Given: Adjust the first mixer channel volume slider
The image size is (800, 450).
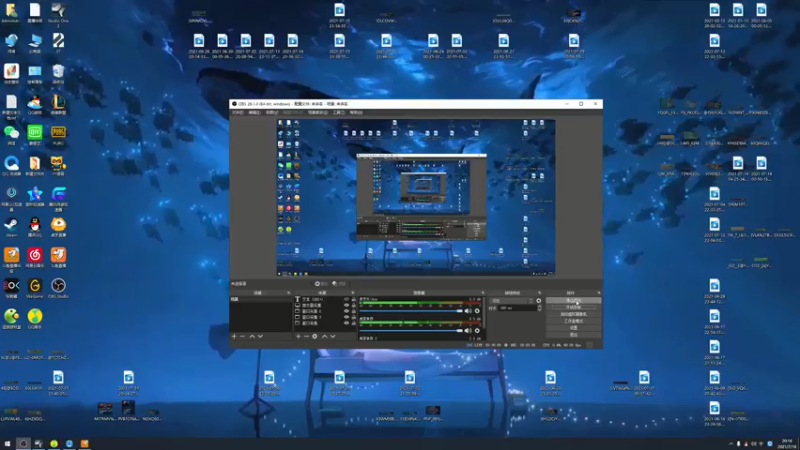Looking at the screenshot, I should click(x=411, y=311).
